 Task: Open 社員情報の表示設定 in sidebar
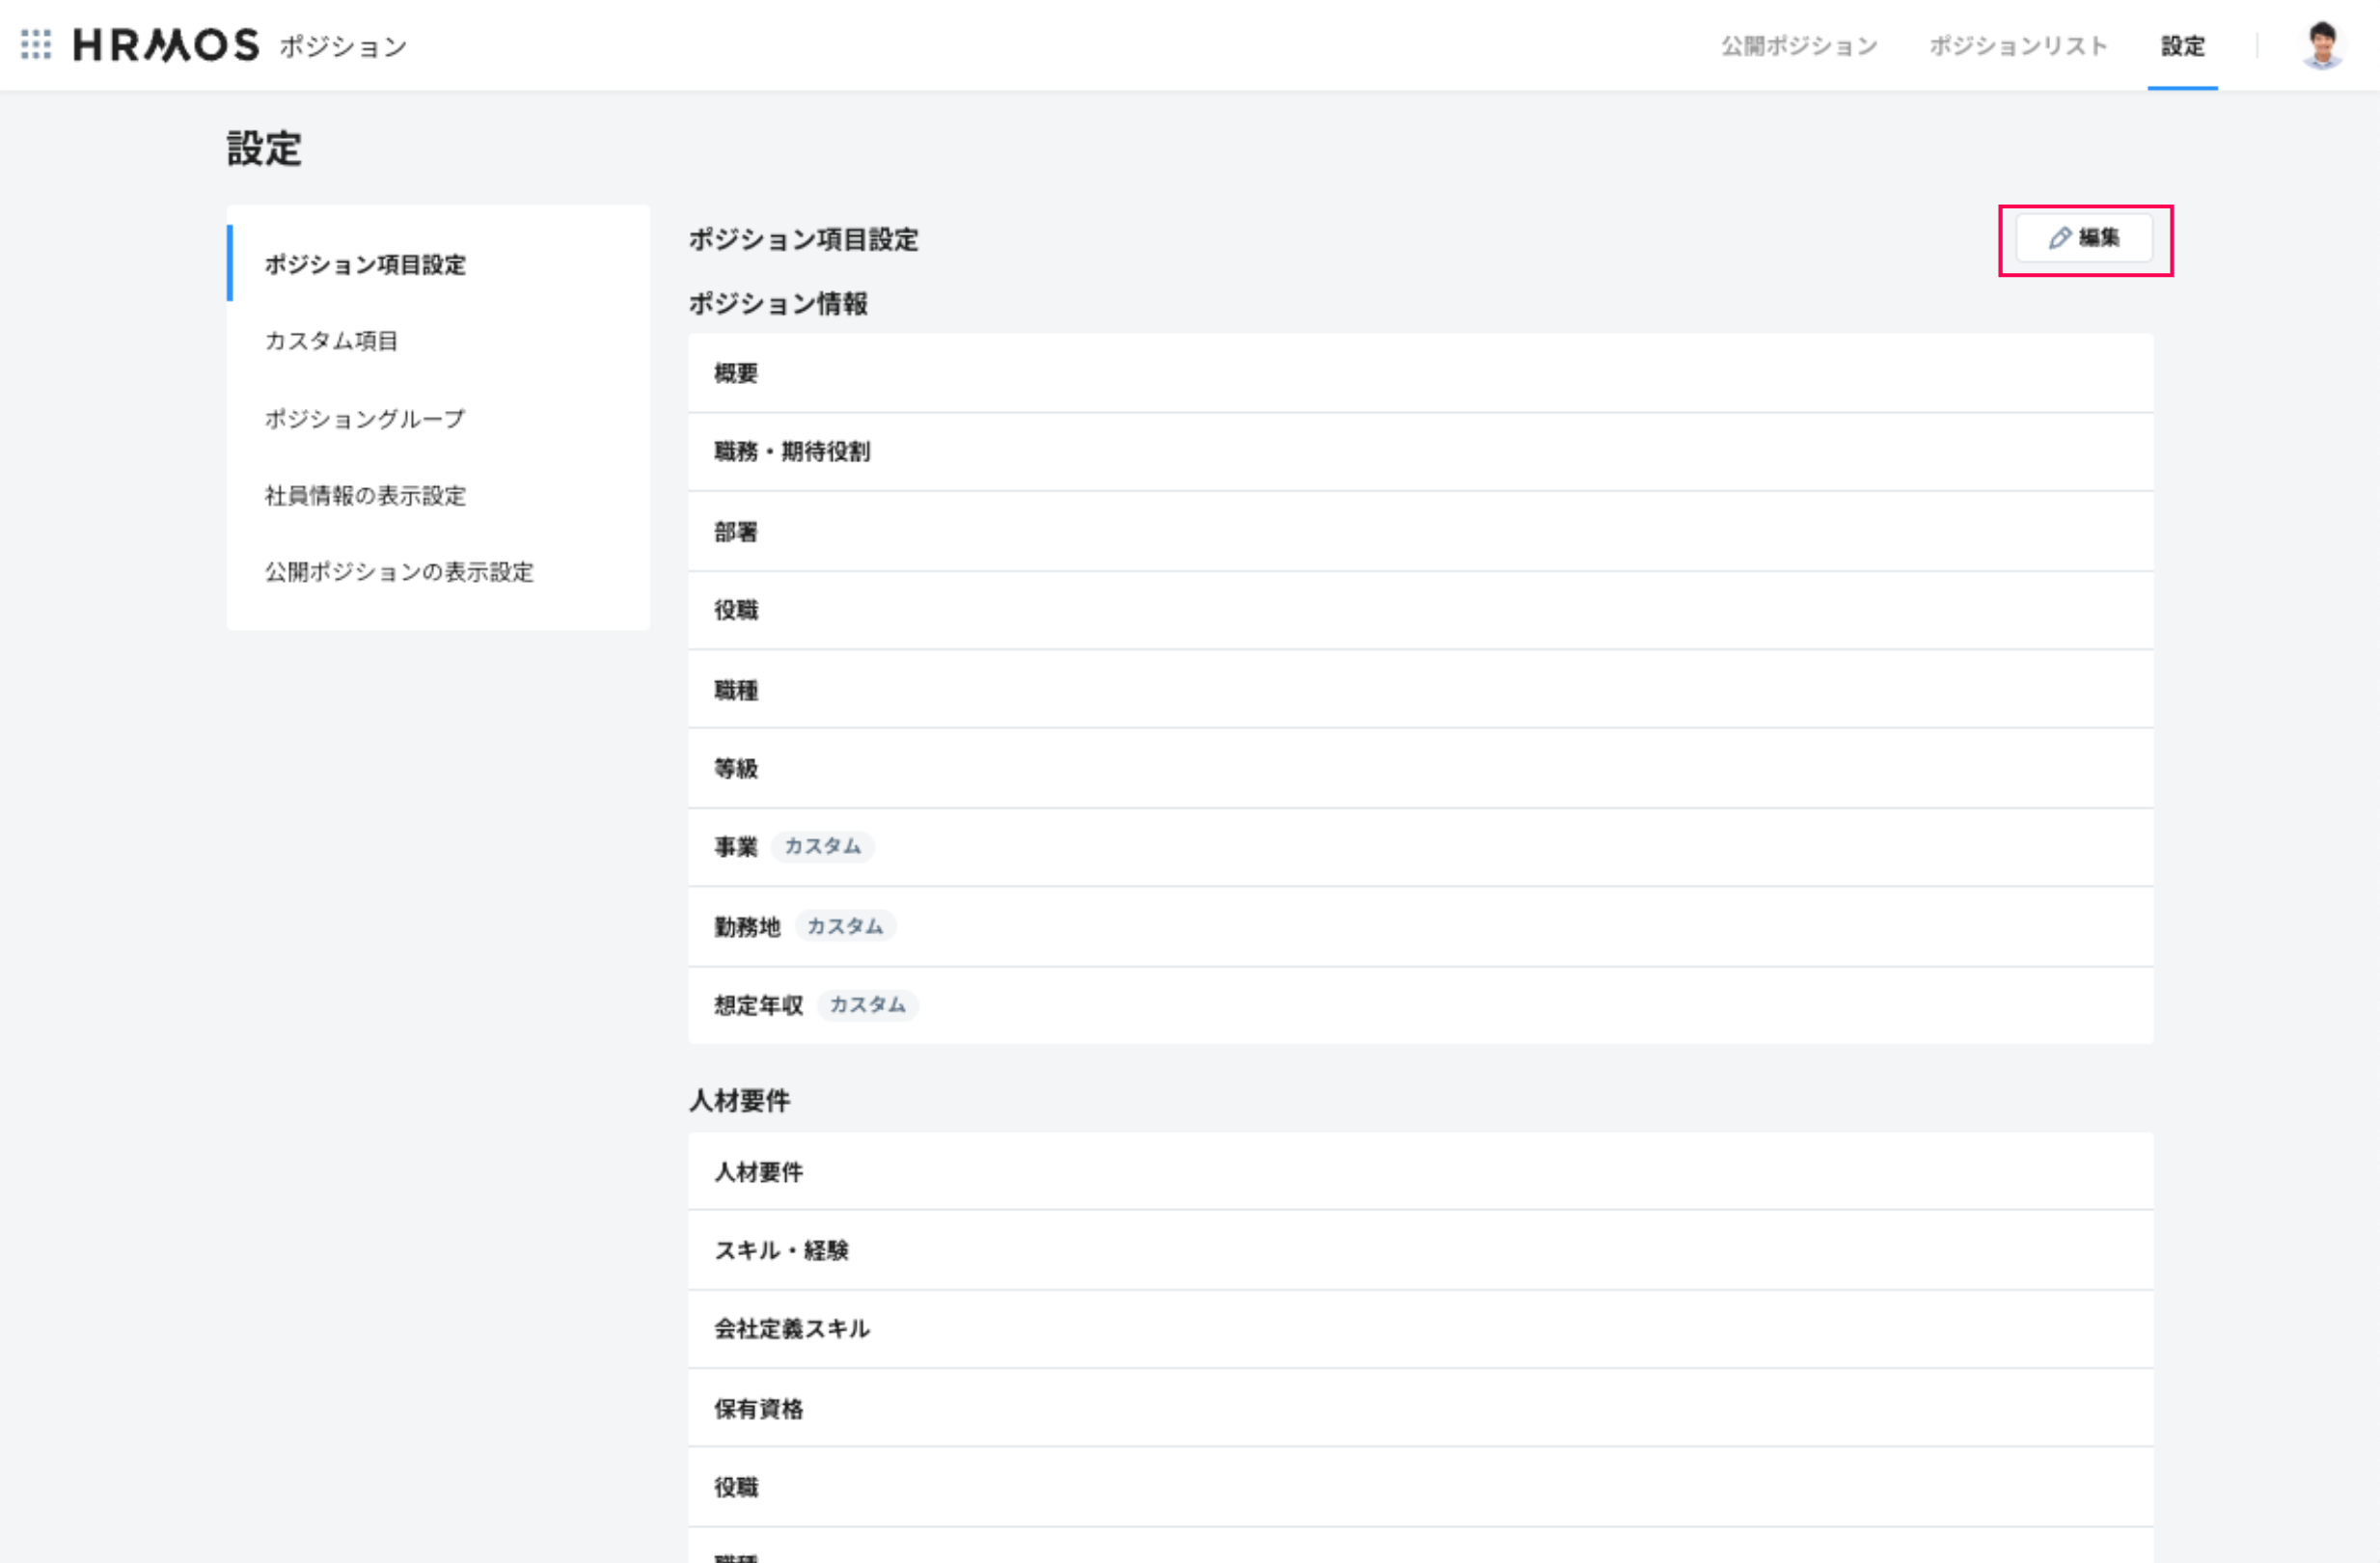coord(365,495)
